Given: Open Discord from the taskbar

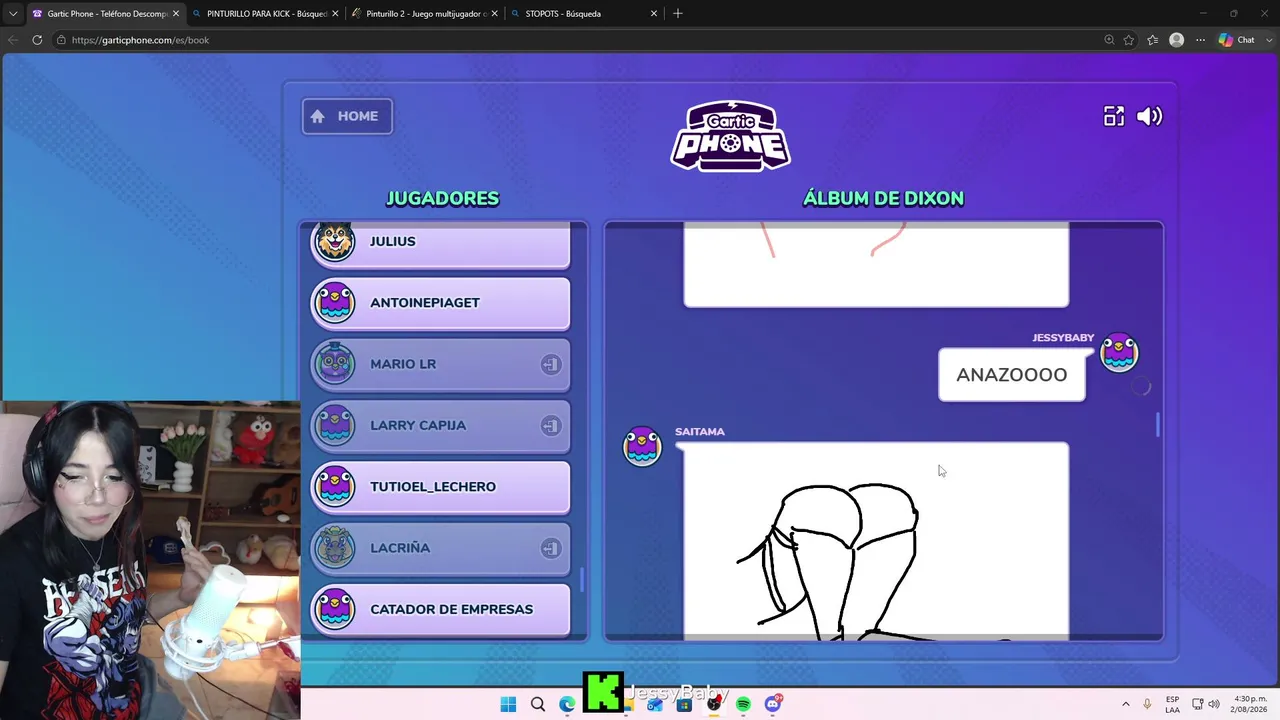Looking at the screenshot, I should click(773, 704).
